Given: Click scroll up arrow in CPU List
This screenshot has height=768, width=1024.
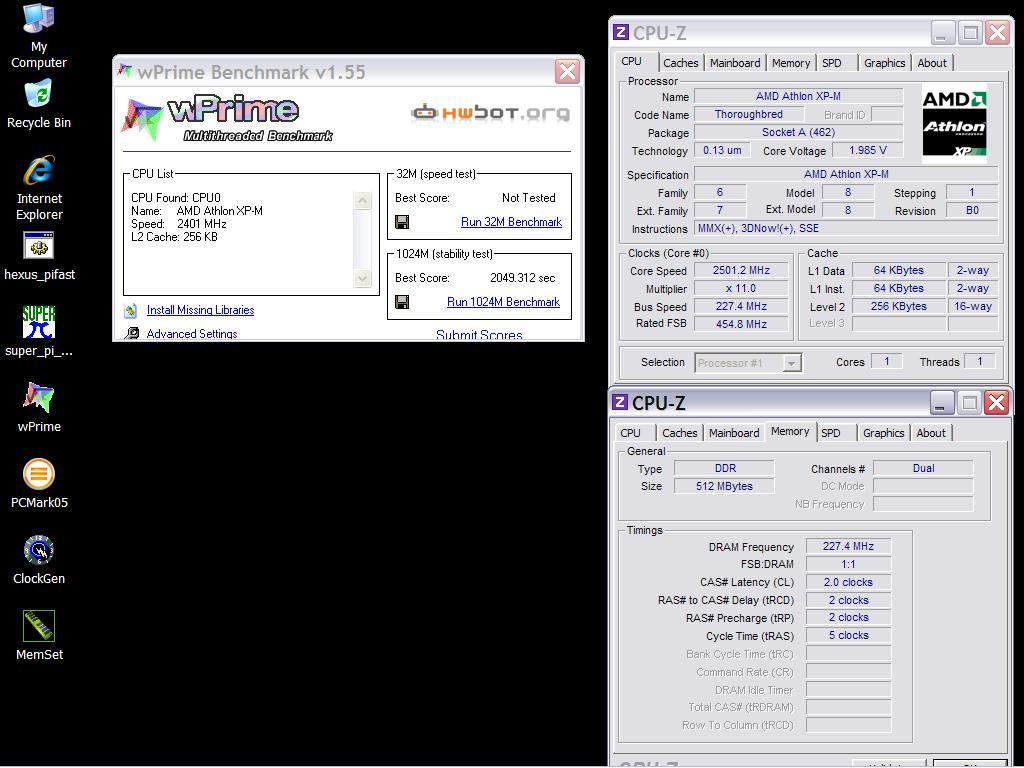Looking at the screenshot, I should pos(362,200).
